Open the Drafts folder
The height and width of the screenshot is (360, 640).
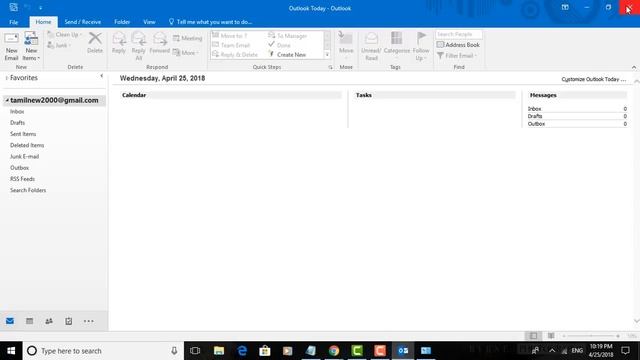point(18,123)
